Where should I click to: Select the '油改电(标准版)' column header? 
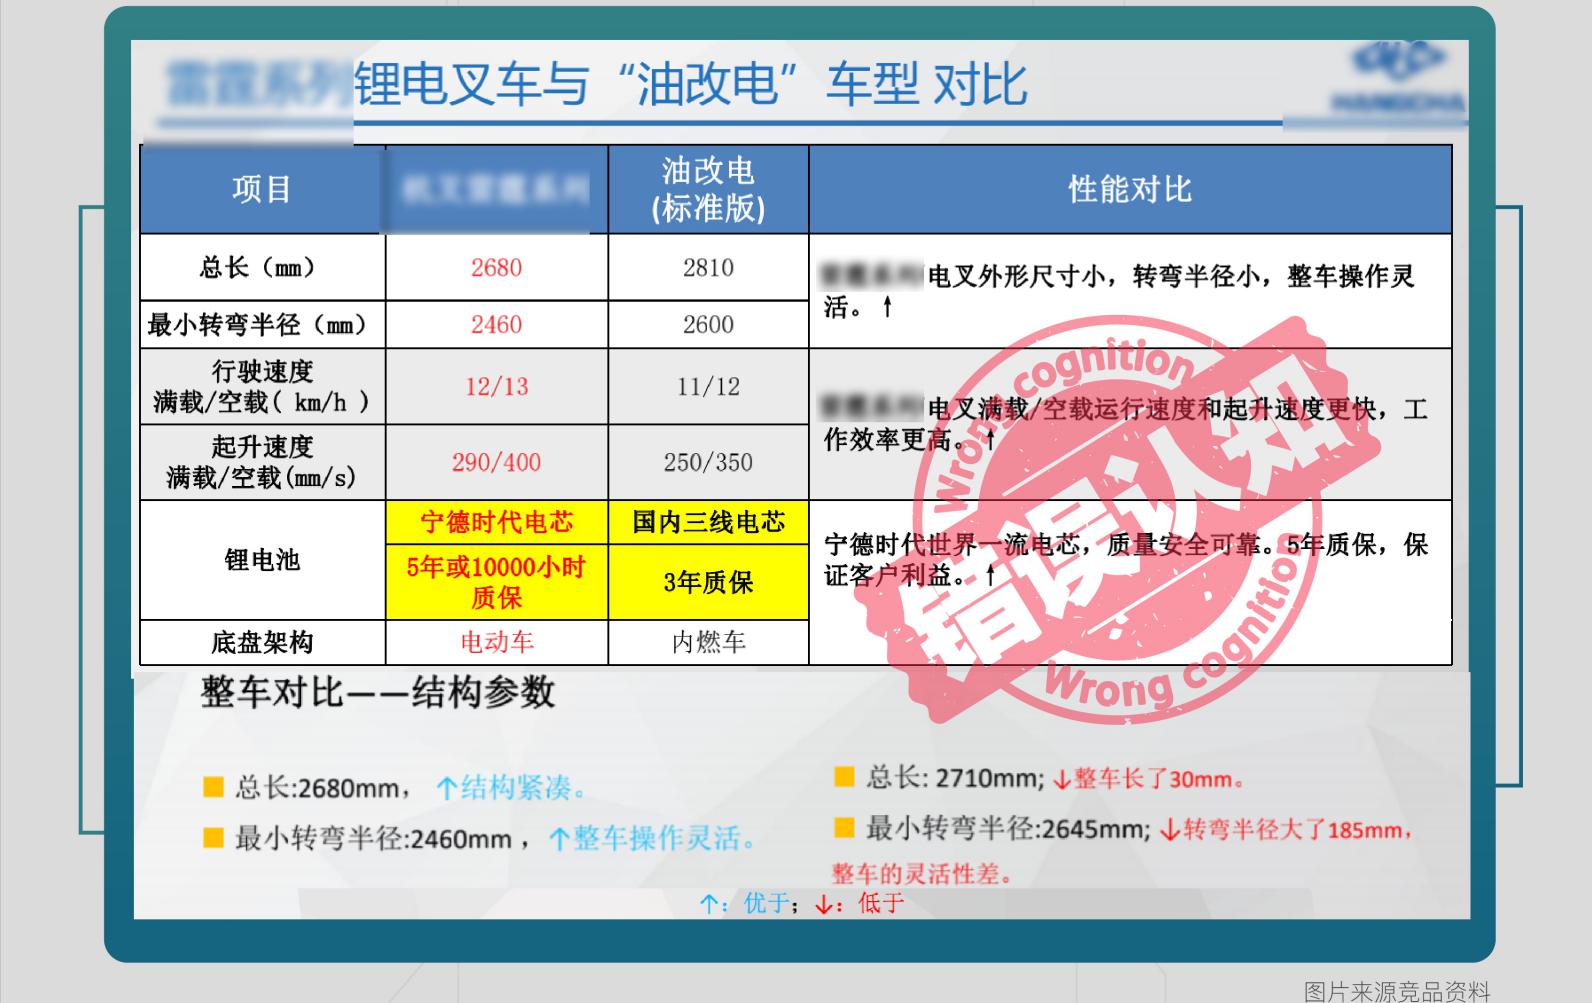coord(708,189)
